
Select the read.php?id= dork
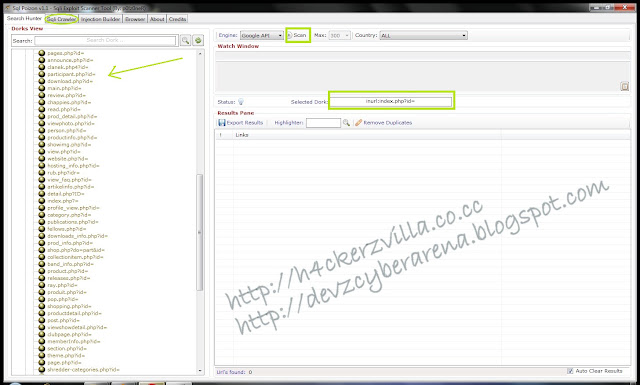64,109
